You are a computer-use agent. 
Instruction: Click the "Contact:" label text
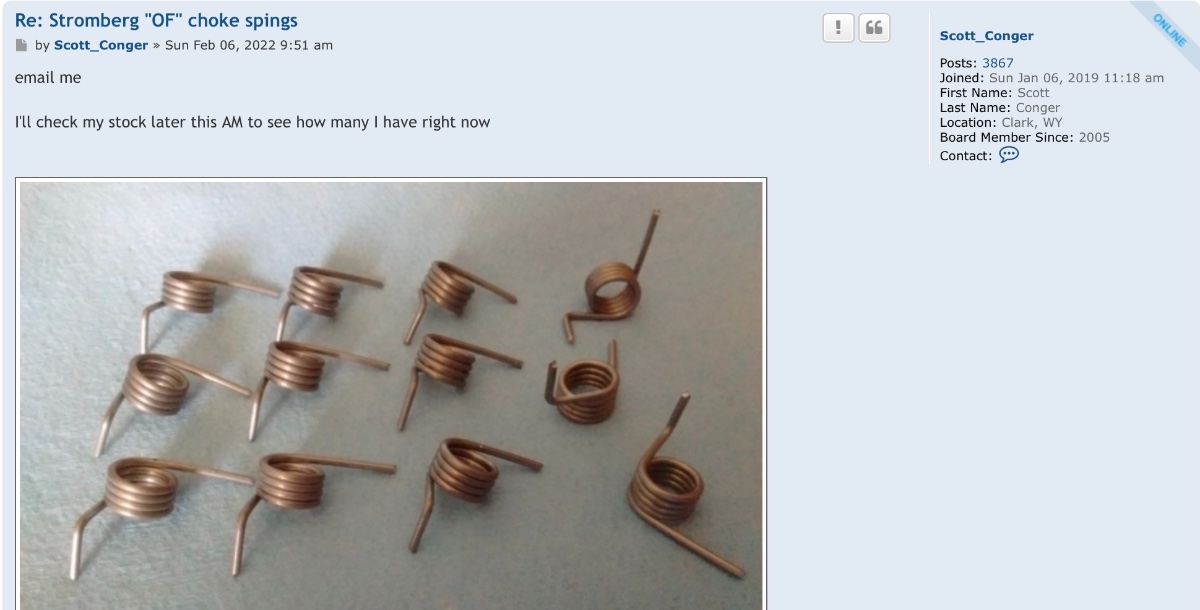(966, 156)
